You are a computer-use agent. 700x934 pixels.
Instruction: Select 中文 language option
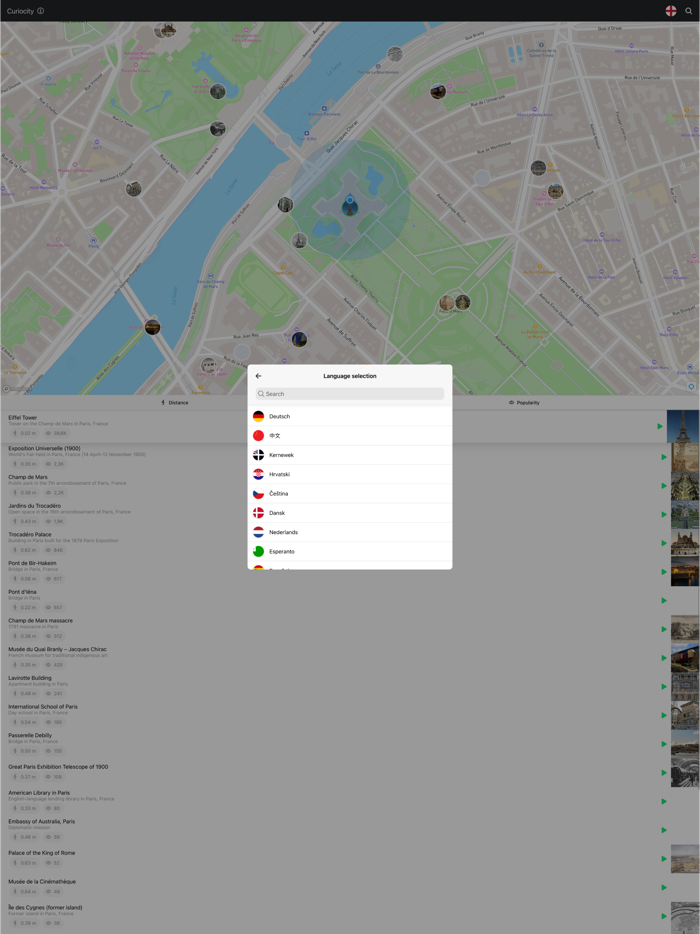[350, 435]
